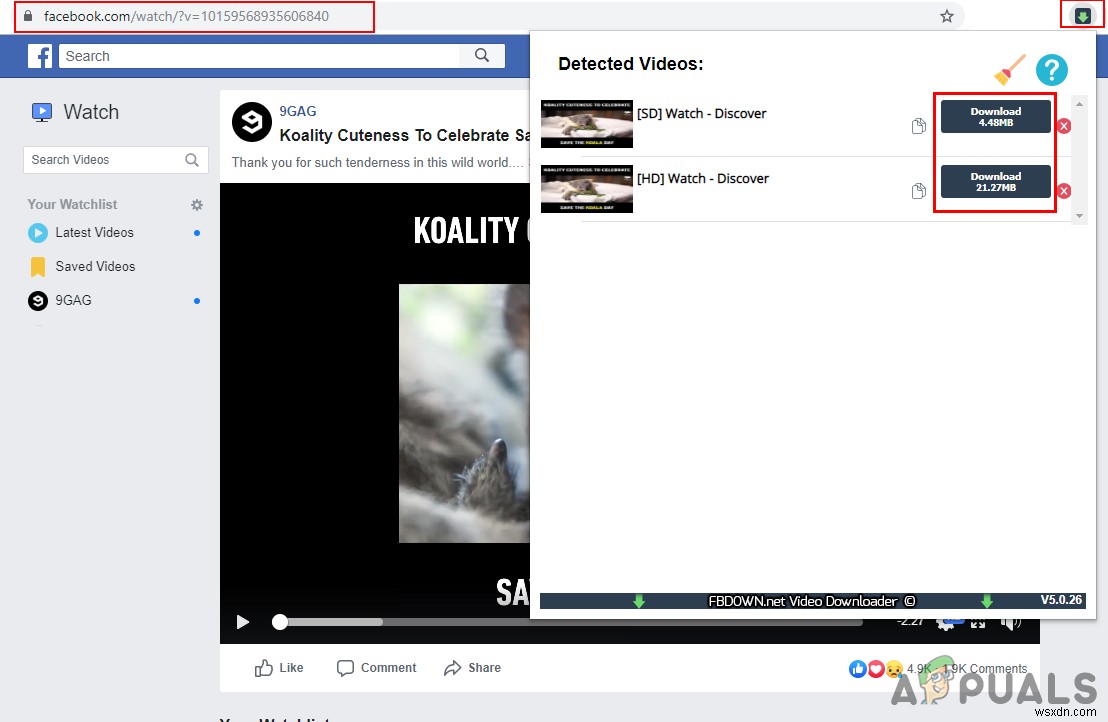Open the FBDOWN Video Downloader extension toolbar icon
The image size is (1108, 722).
pyautogui.click(x=1081, y=15)
